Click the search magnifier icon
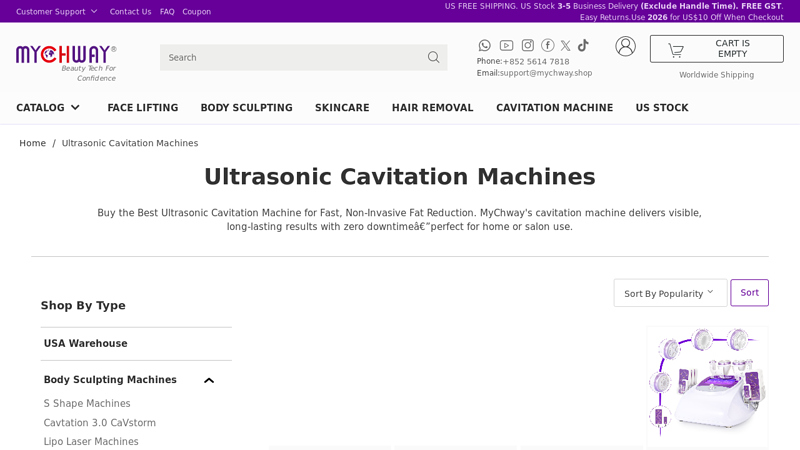The width and height of the screenshot is (800, 450). pos(433,57)
